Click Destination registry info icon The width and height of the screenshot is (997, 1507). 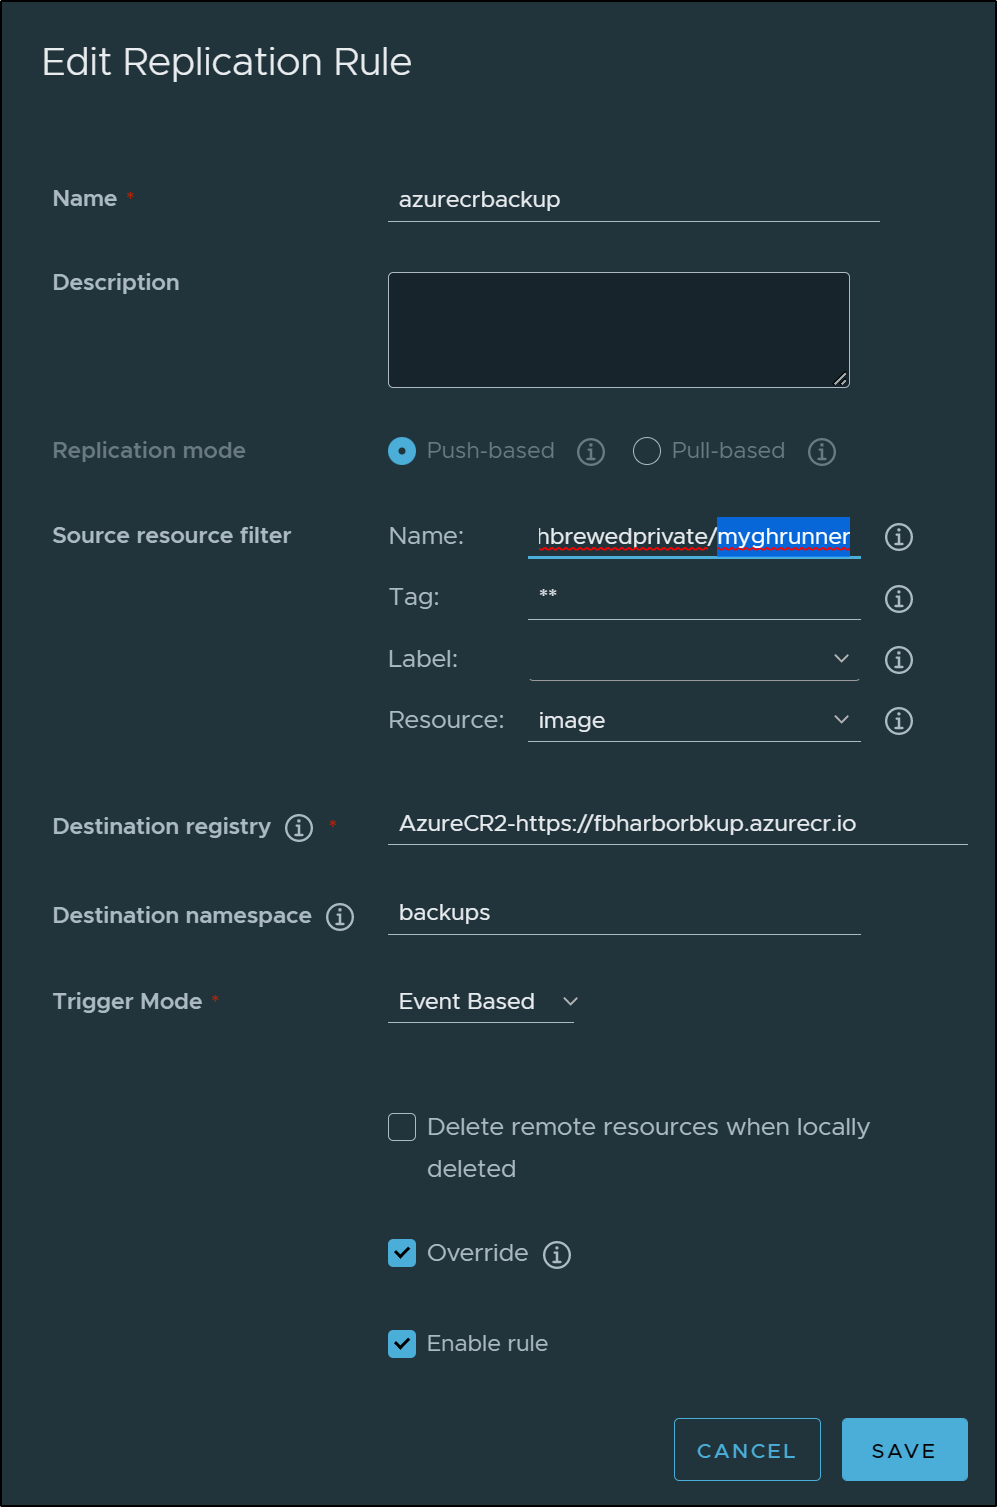coord(299,828)
